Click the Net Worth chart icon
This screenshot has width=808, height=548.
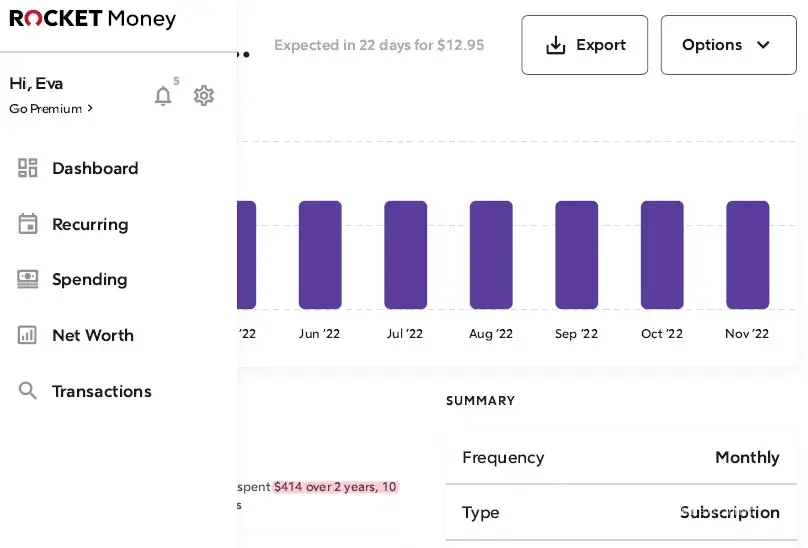click(x=28, y=335)
